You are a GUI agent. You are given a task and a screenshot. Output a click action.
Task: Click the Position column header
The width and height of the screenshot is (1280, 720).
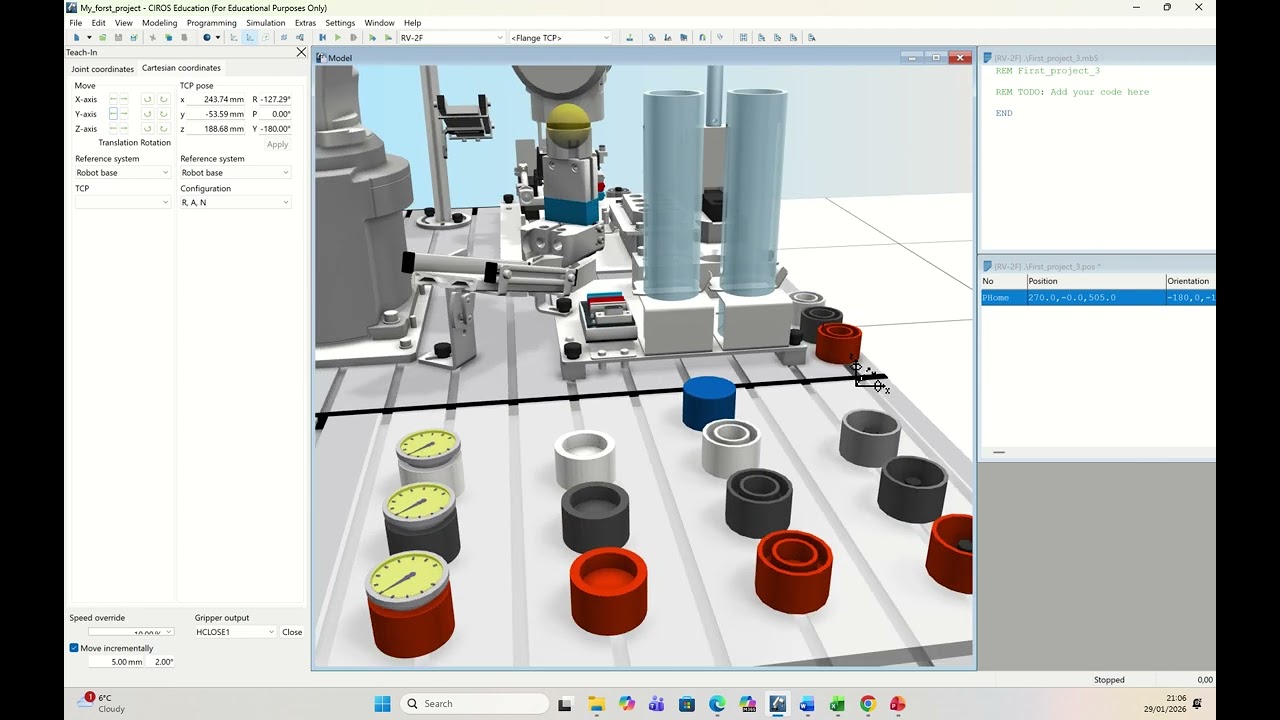1096,281
